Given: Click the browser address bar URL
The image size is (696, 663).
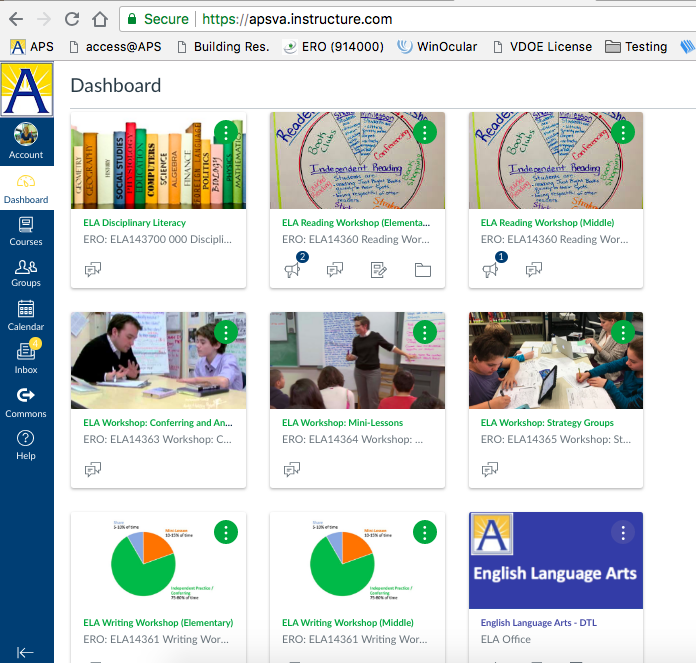Looking at the screenshot, I should pyautogui.click(x=297, y=19).
